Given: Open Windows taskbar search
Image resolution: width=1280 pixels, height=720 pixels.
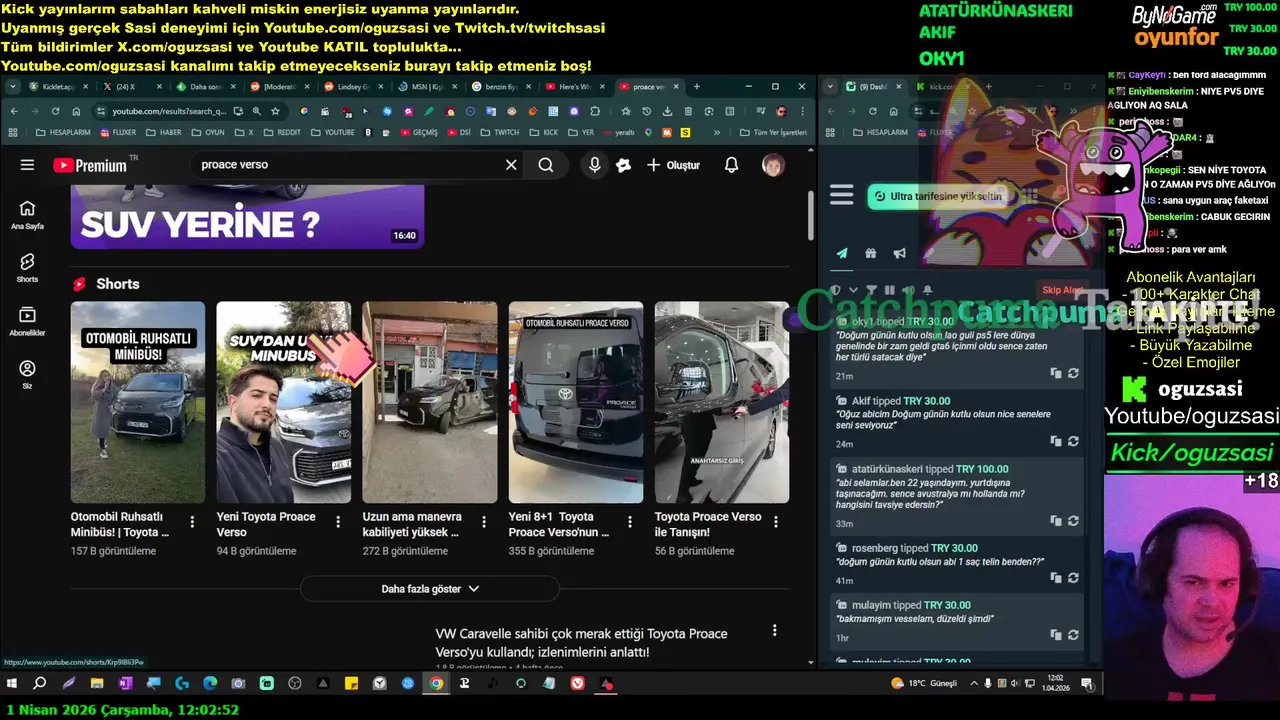Looking at the screenshot, I should 40,684.
